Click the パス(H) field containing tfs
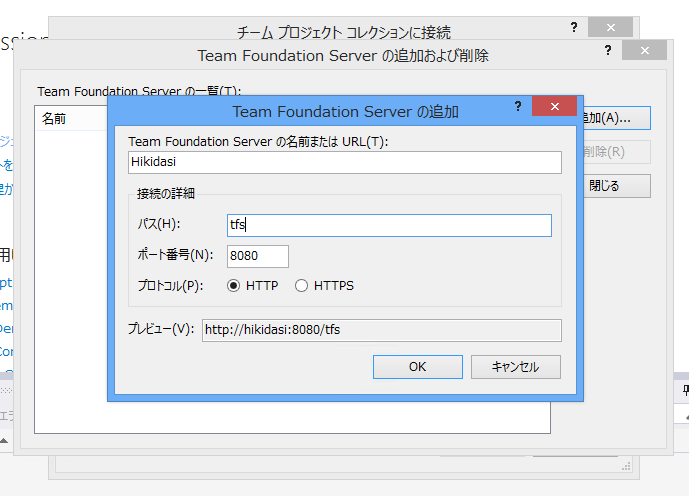Image resolution: width=689 pixels, height=496 pixels. [x=389, y=225]
